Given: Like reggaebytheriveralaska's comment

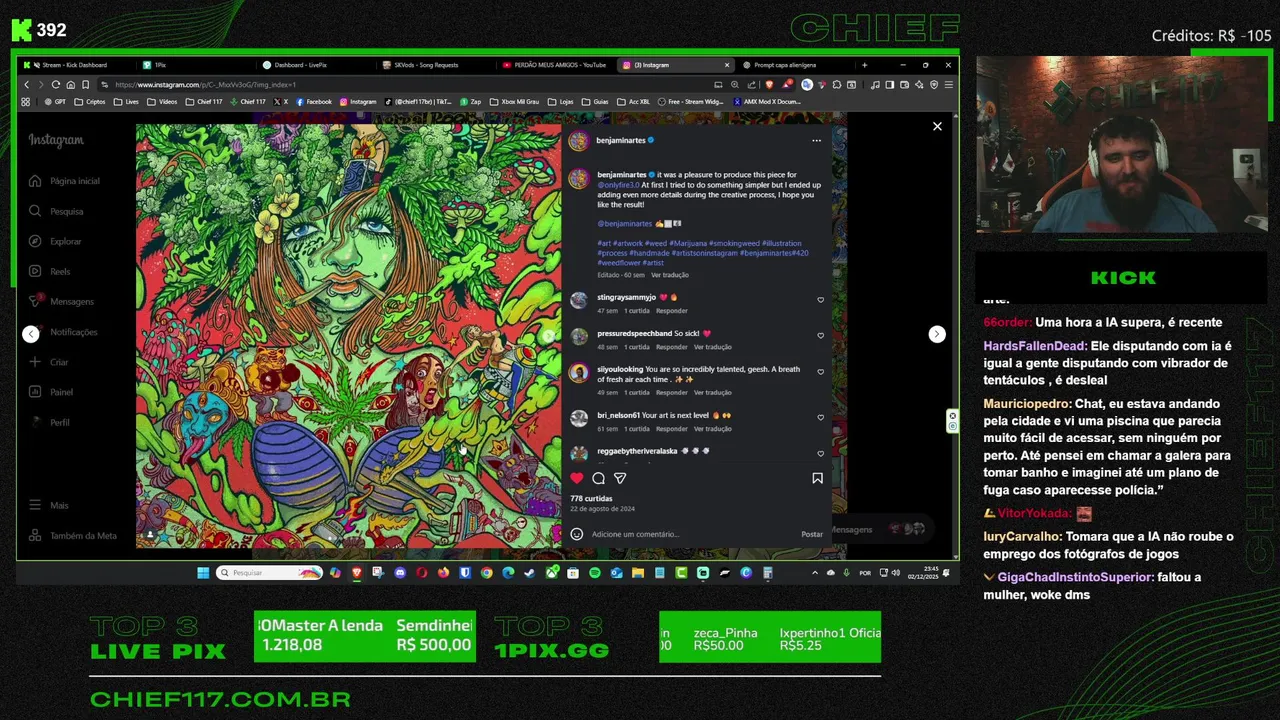Looking at the screenshot, I should coord(821,454).
